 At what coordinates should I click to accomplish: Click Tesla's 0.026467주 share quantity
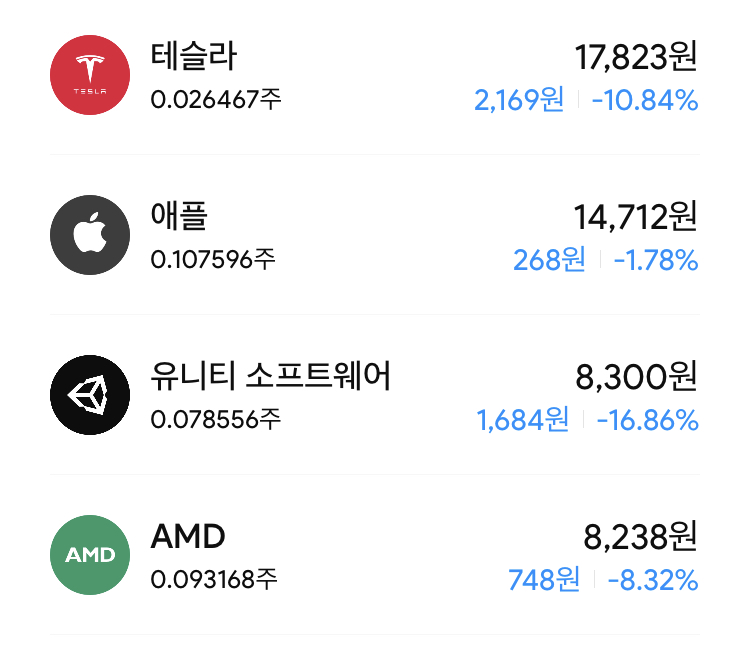click(216, 99)
